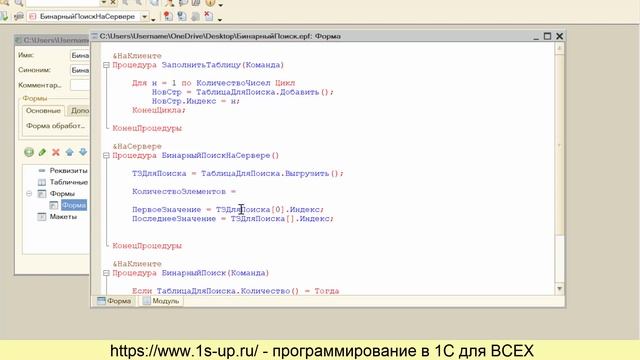The height and width of the screenshot is (360, 640).
Task: Move the item down with the blue down arrow
Action: click(83, 152)
